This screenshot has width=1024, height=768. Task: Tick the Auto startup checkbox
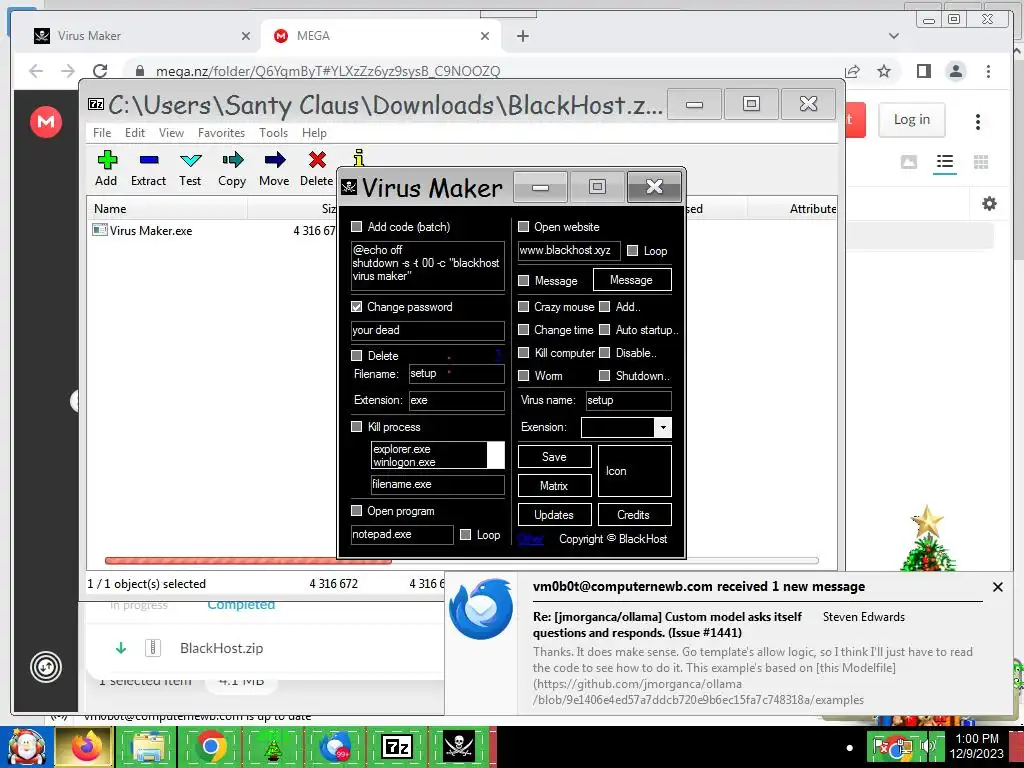605,330
